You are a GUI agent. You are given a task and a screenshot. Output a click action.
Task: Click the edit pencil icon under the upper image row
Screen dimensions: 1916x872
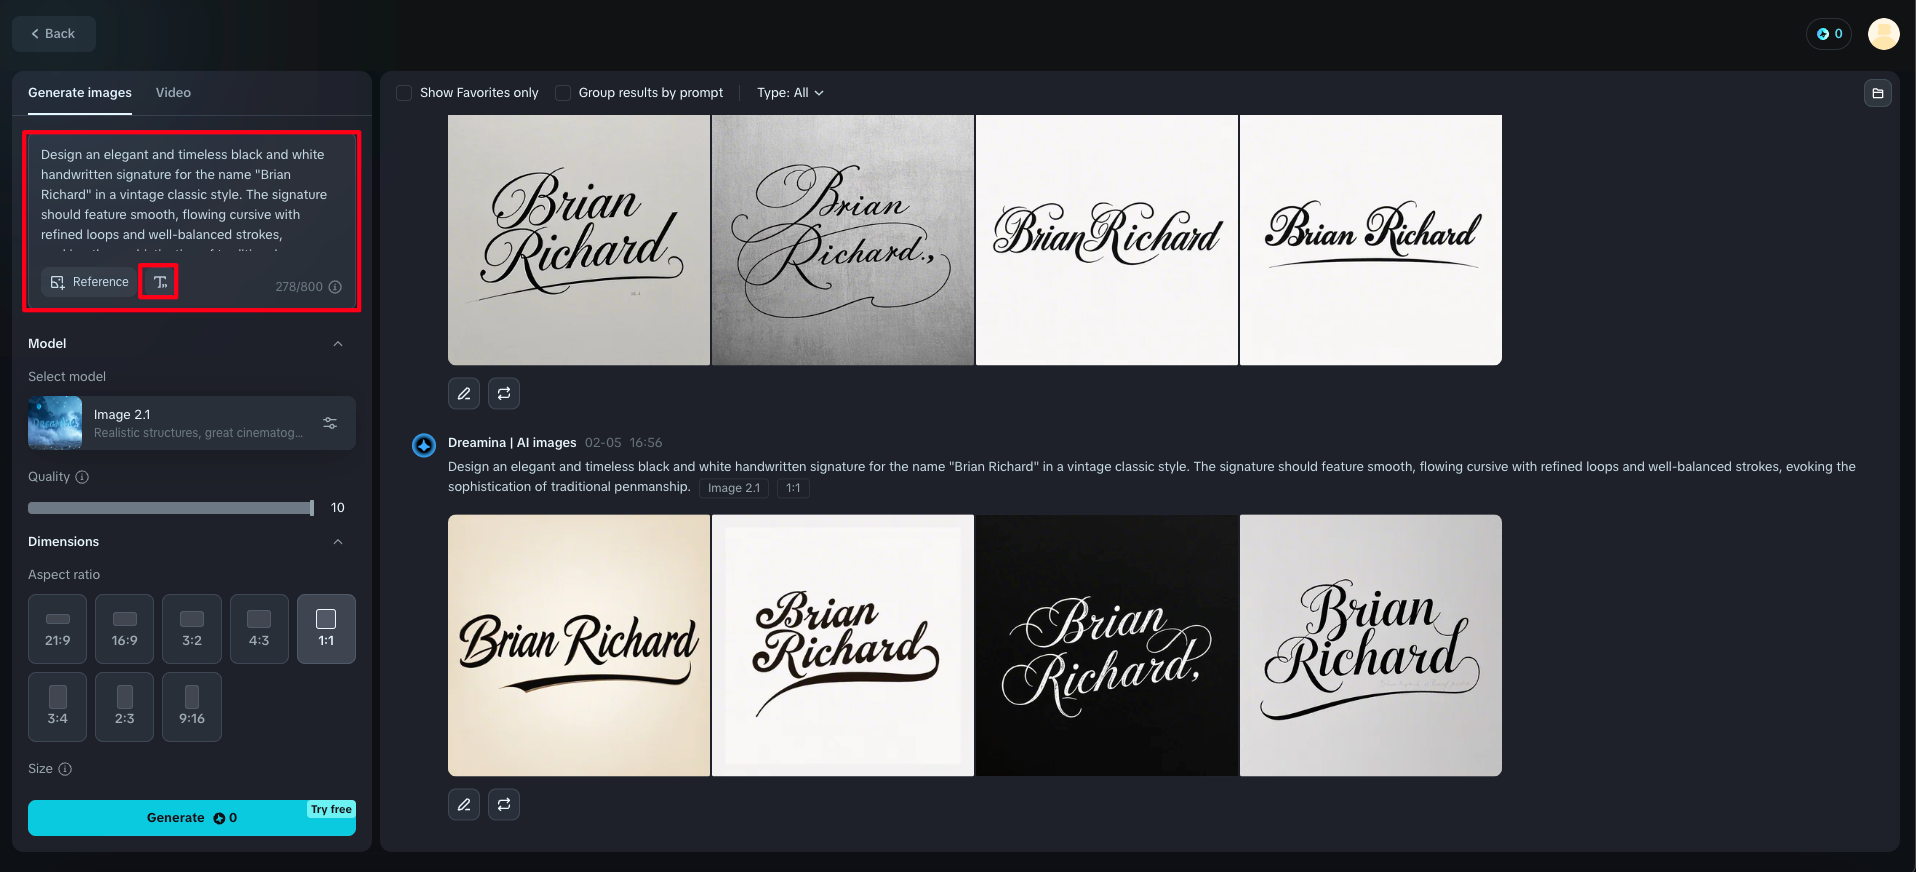464,394
